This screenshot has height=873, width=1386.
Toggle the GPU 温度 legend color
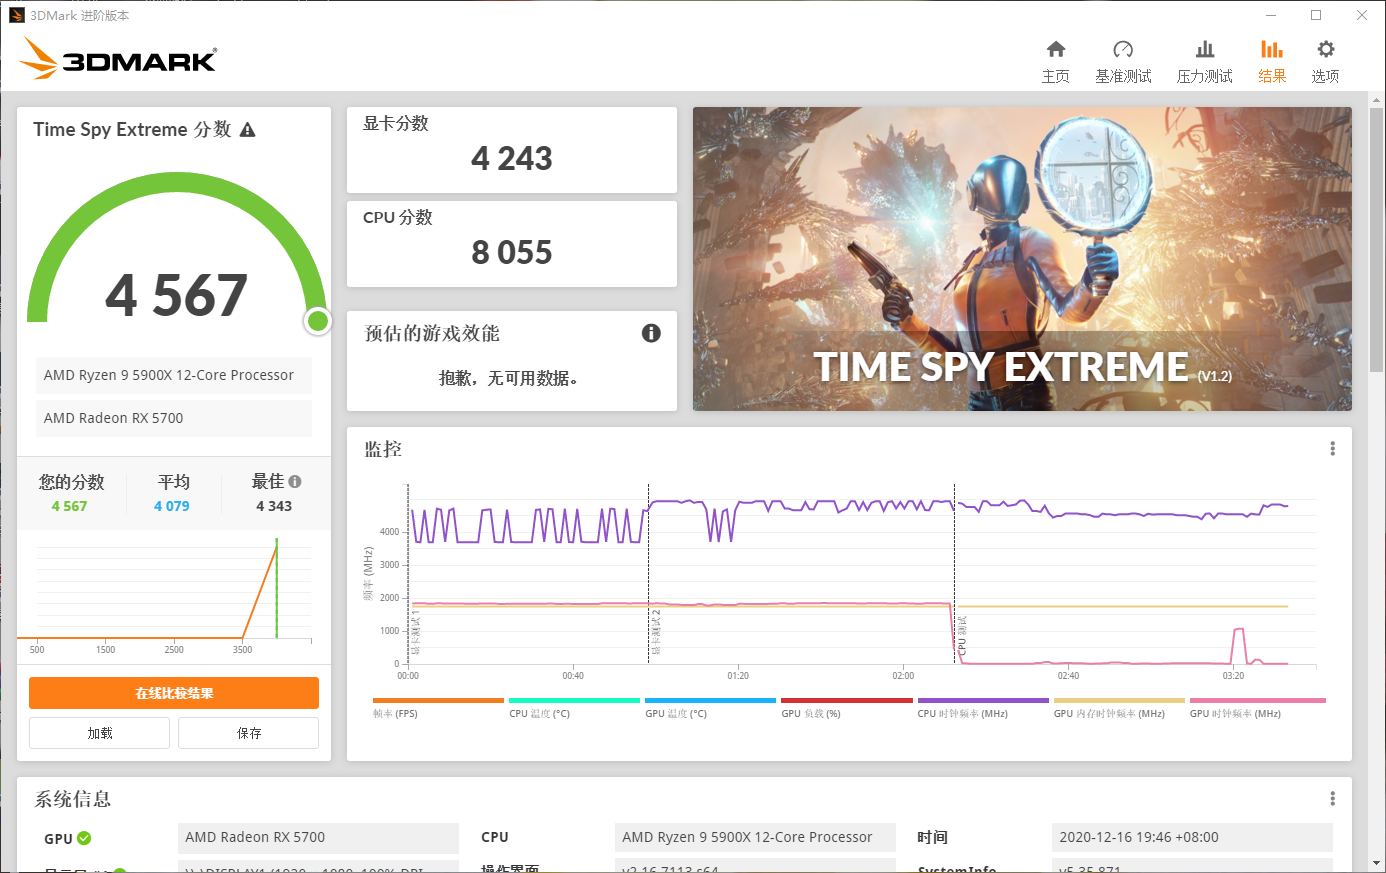(710, 701)
